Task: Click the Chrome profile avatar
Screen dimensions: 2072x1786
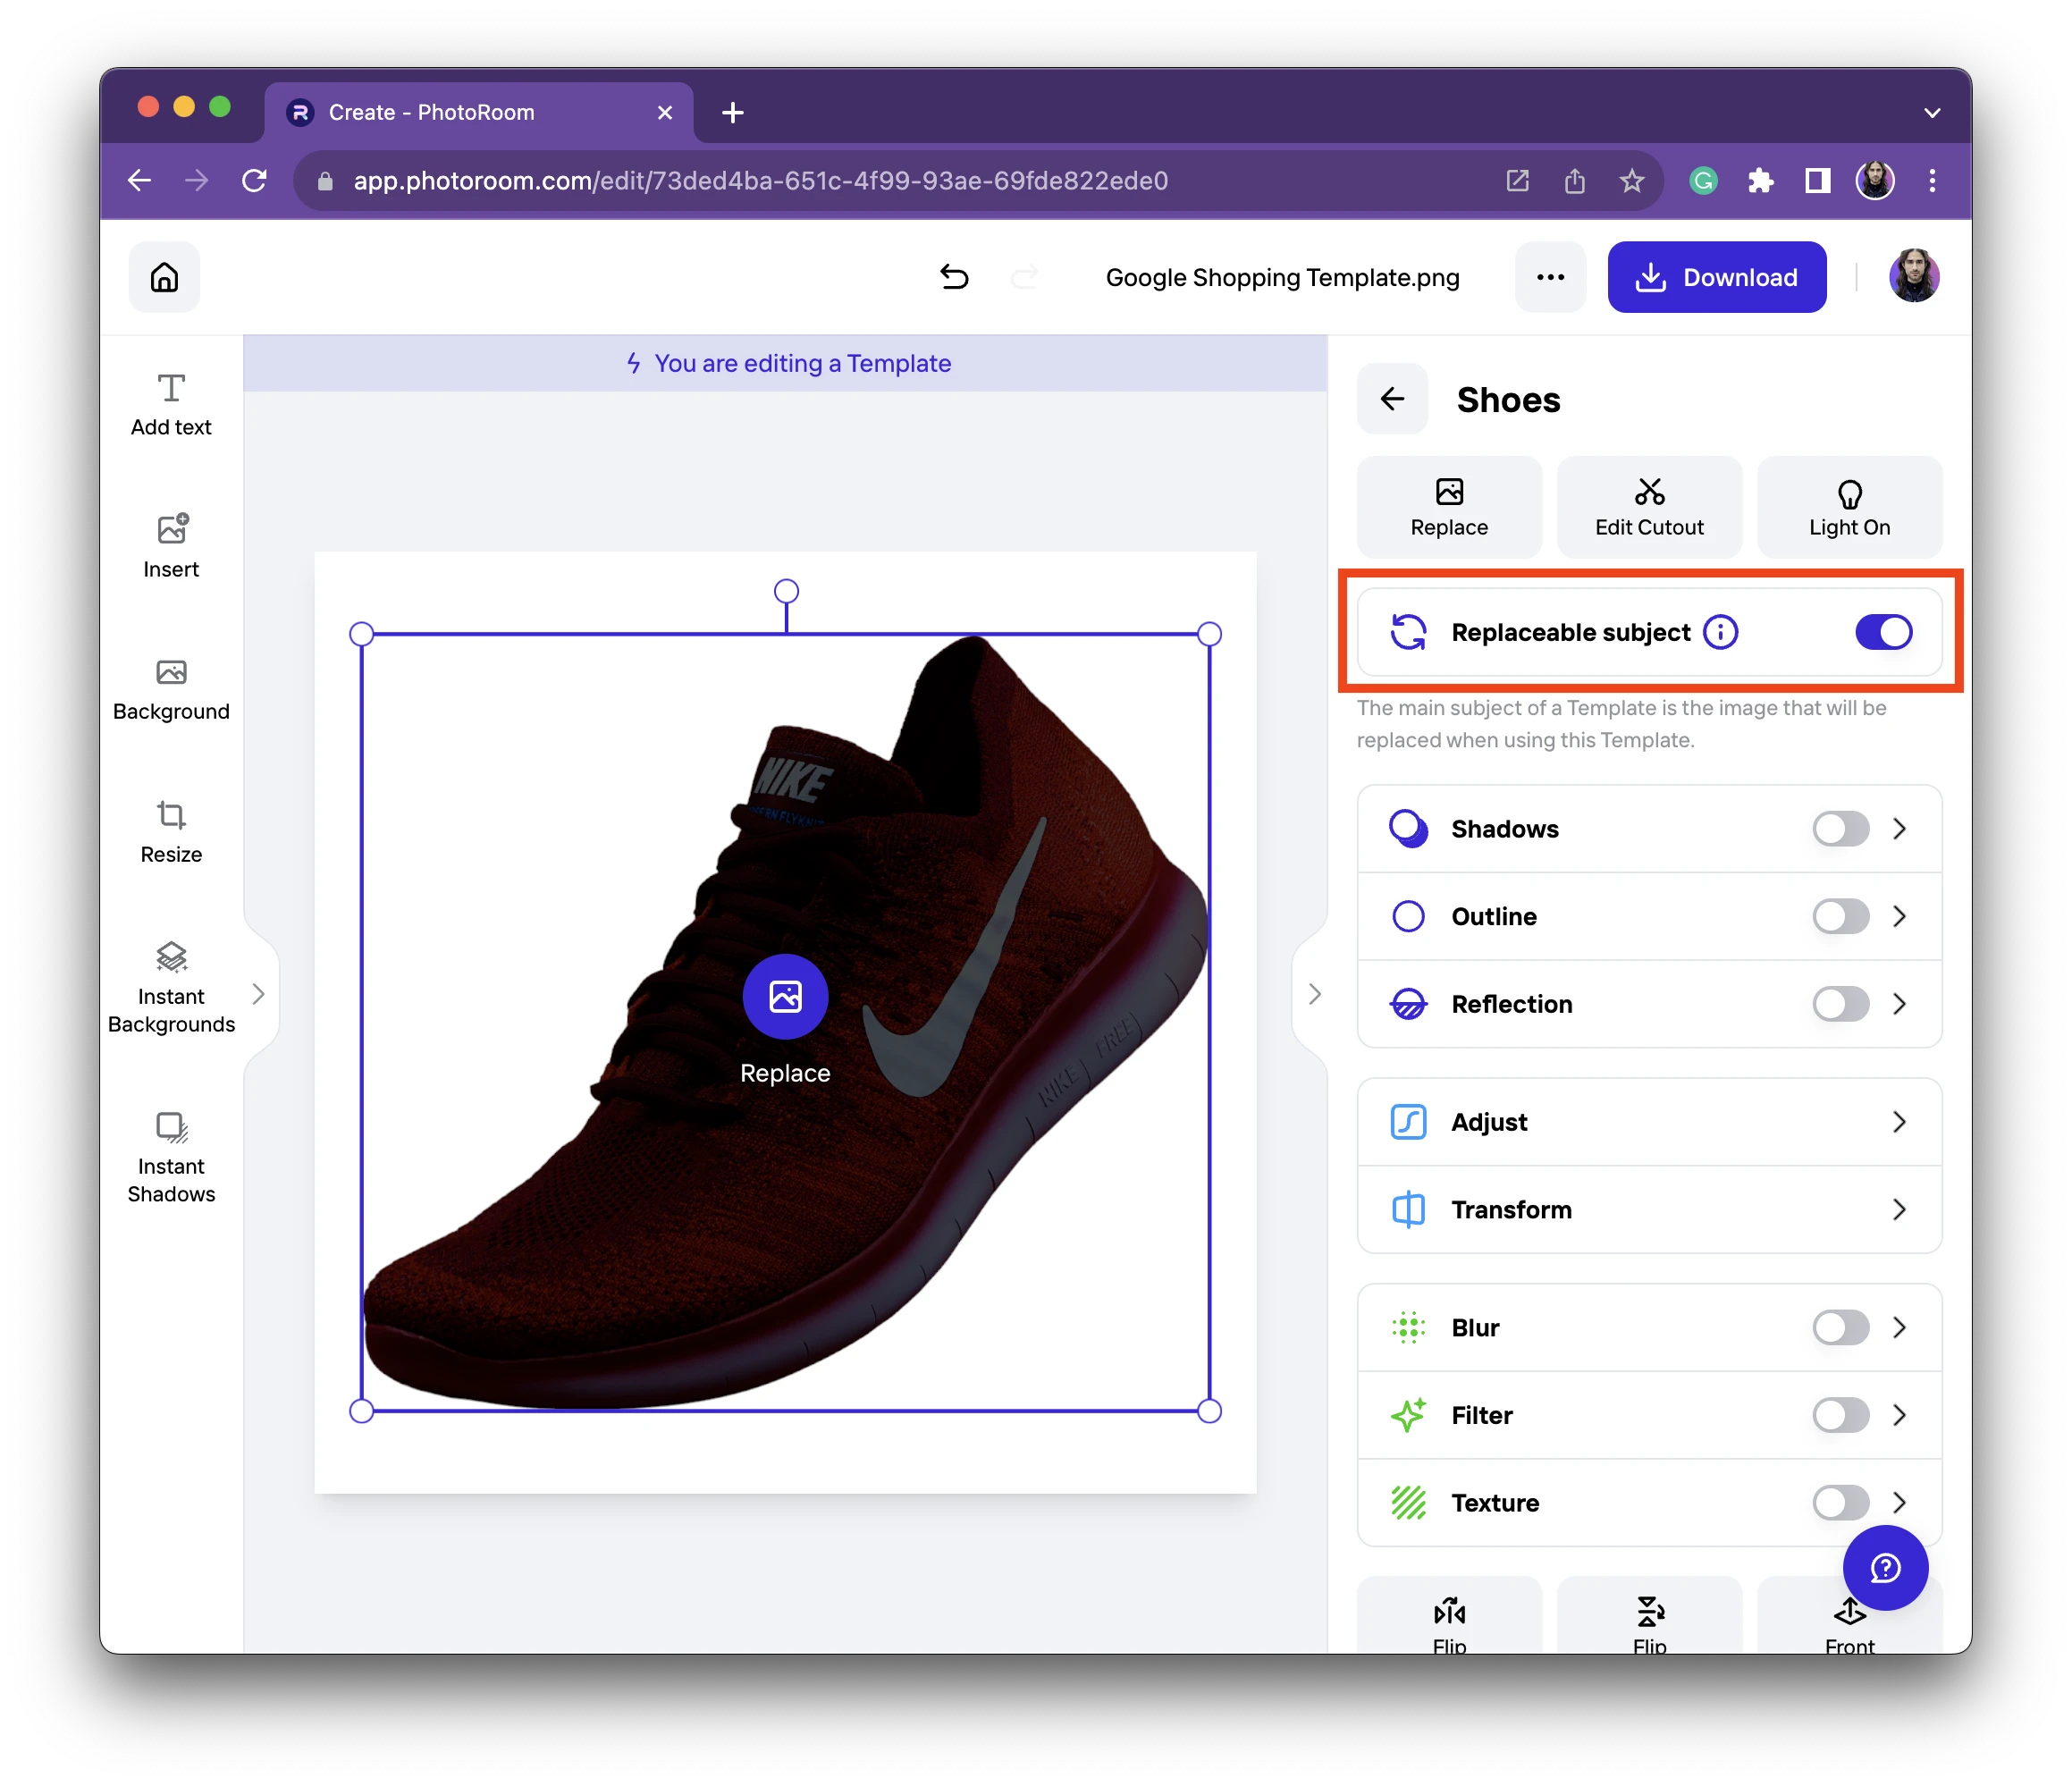Action: click(x=1875, y=180)
